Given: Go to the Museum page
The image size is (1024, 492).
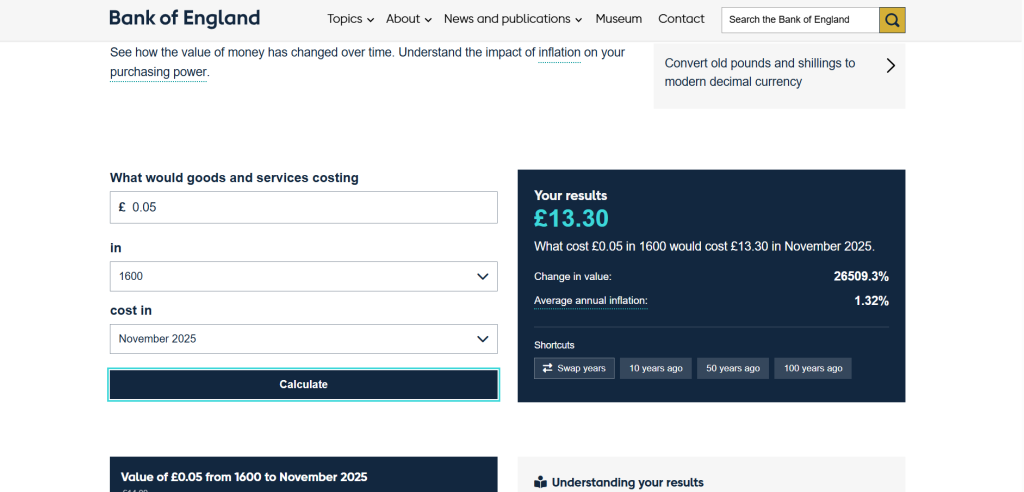Looking at the screenshot, I should click(618, 19).
